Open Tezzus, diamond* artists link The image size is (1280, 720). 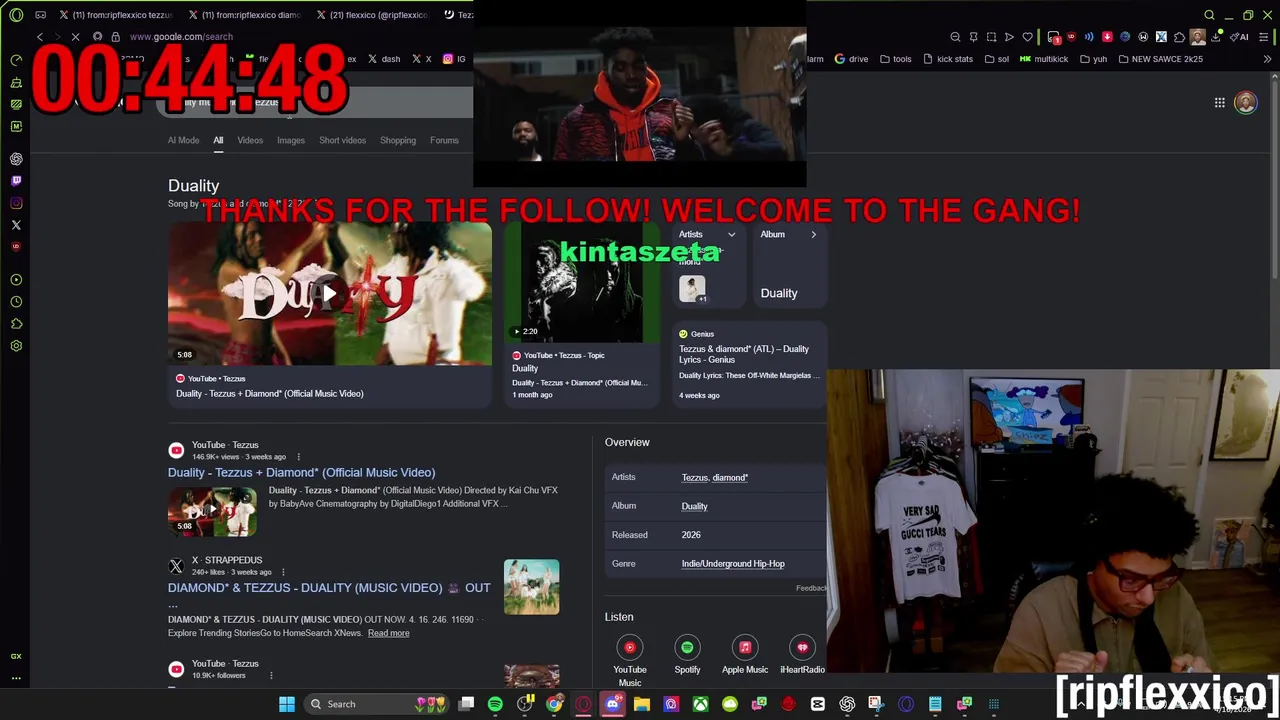pos(714,478)
